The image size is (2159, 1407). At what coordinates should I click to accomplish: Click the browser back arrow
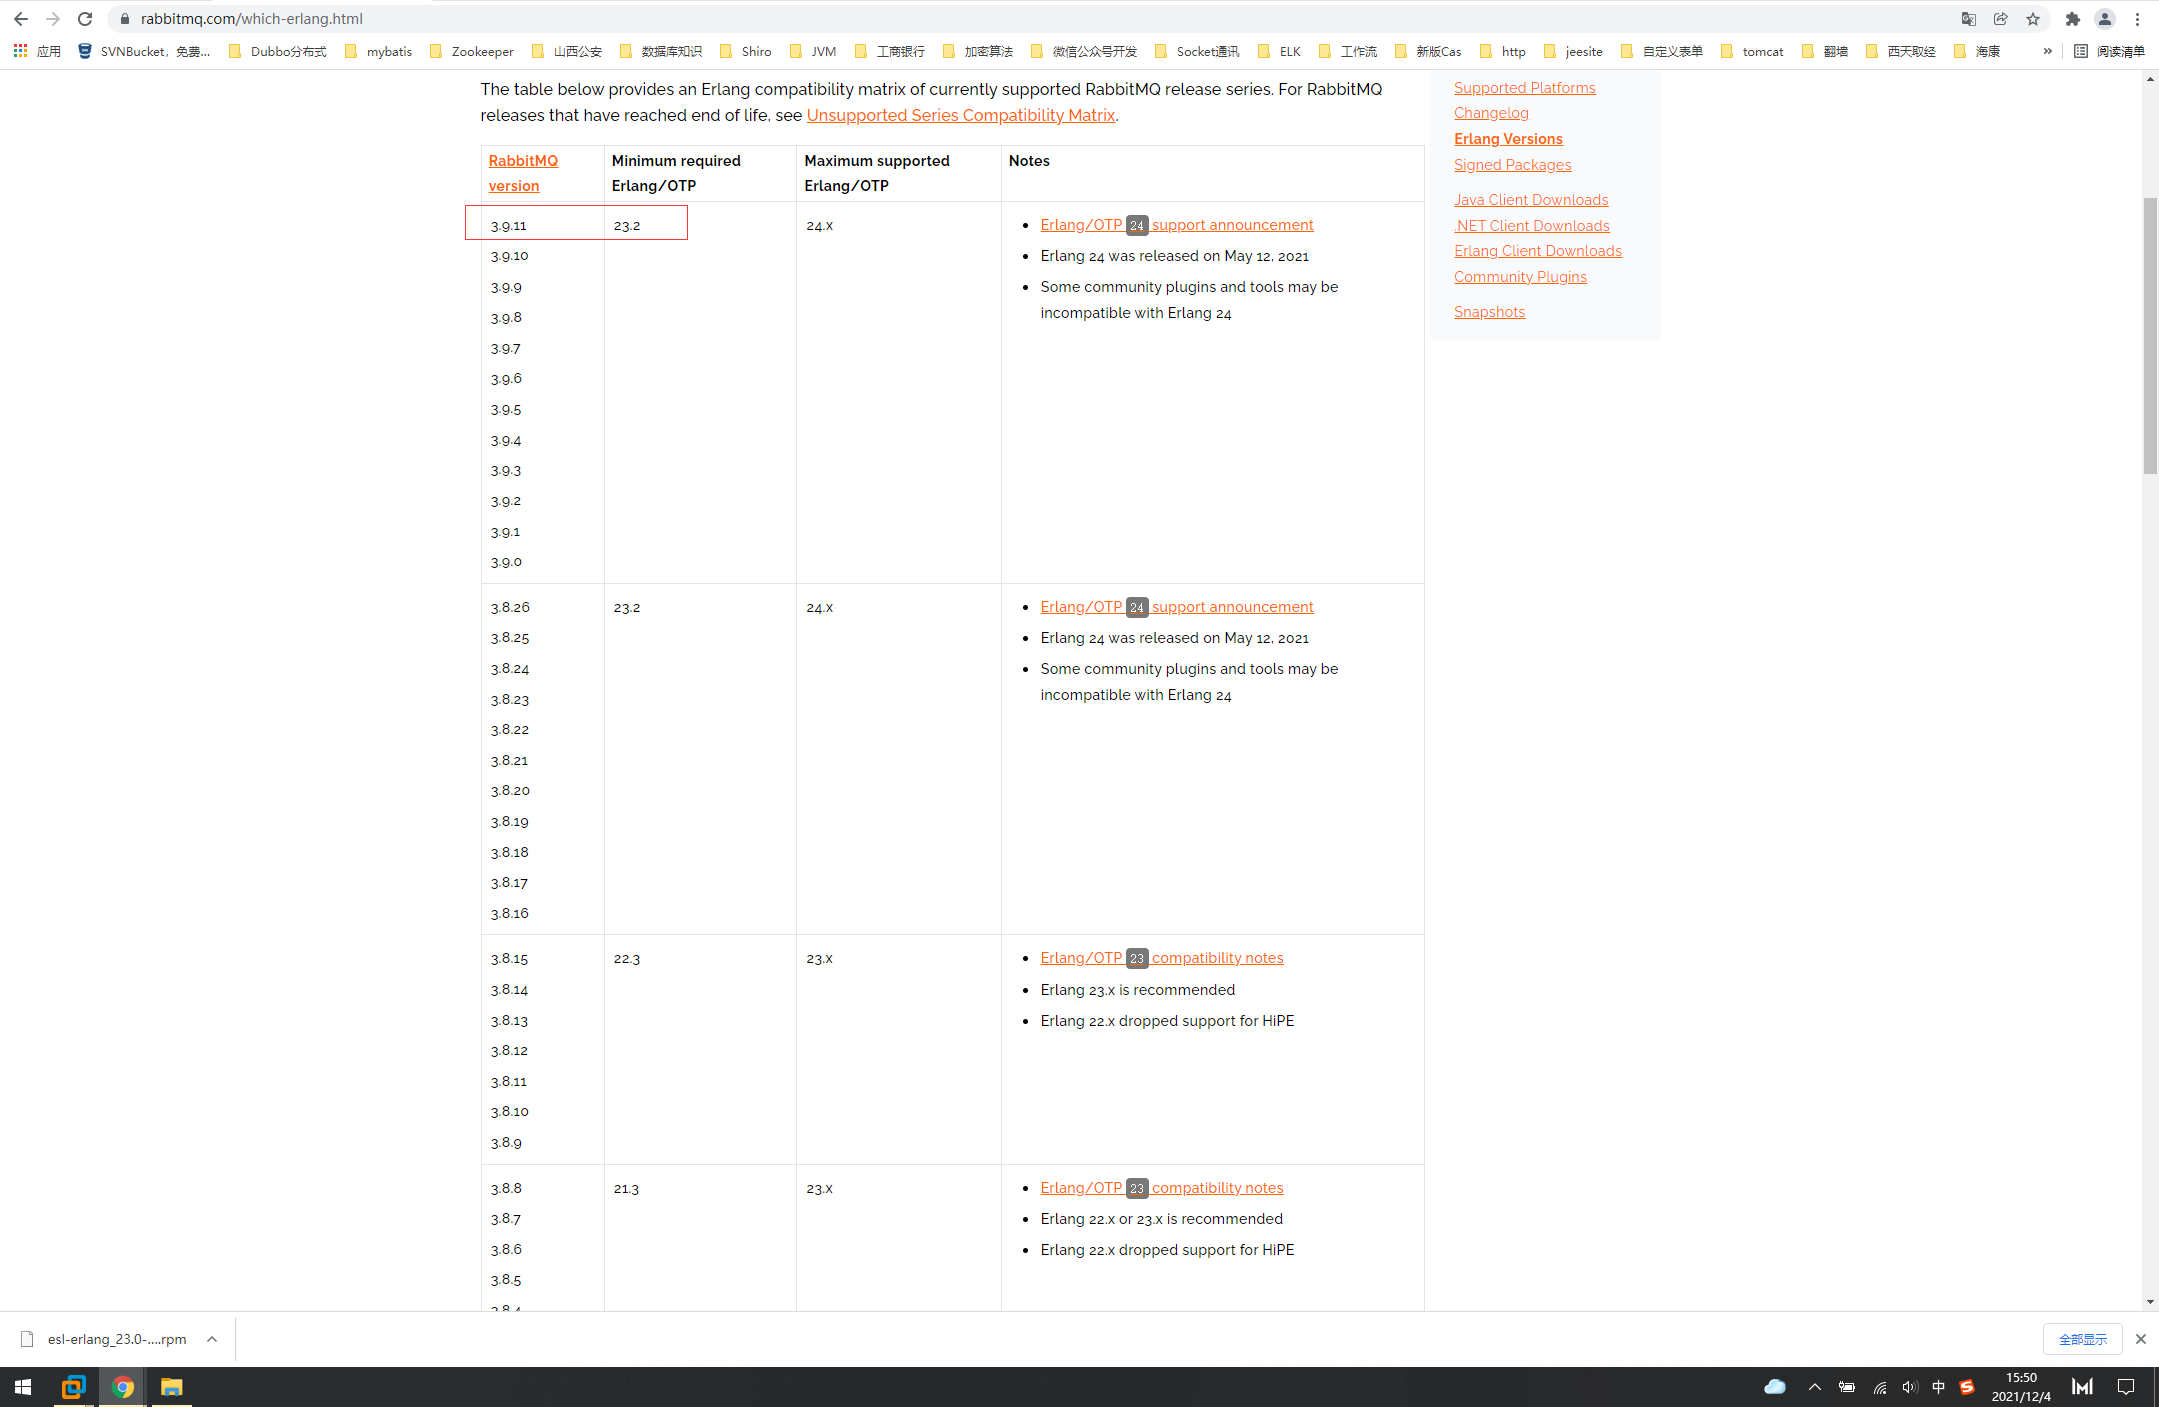coord(21,19)
